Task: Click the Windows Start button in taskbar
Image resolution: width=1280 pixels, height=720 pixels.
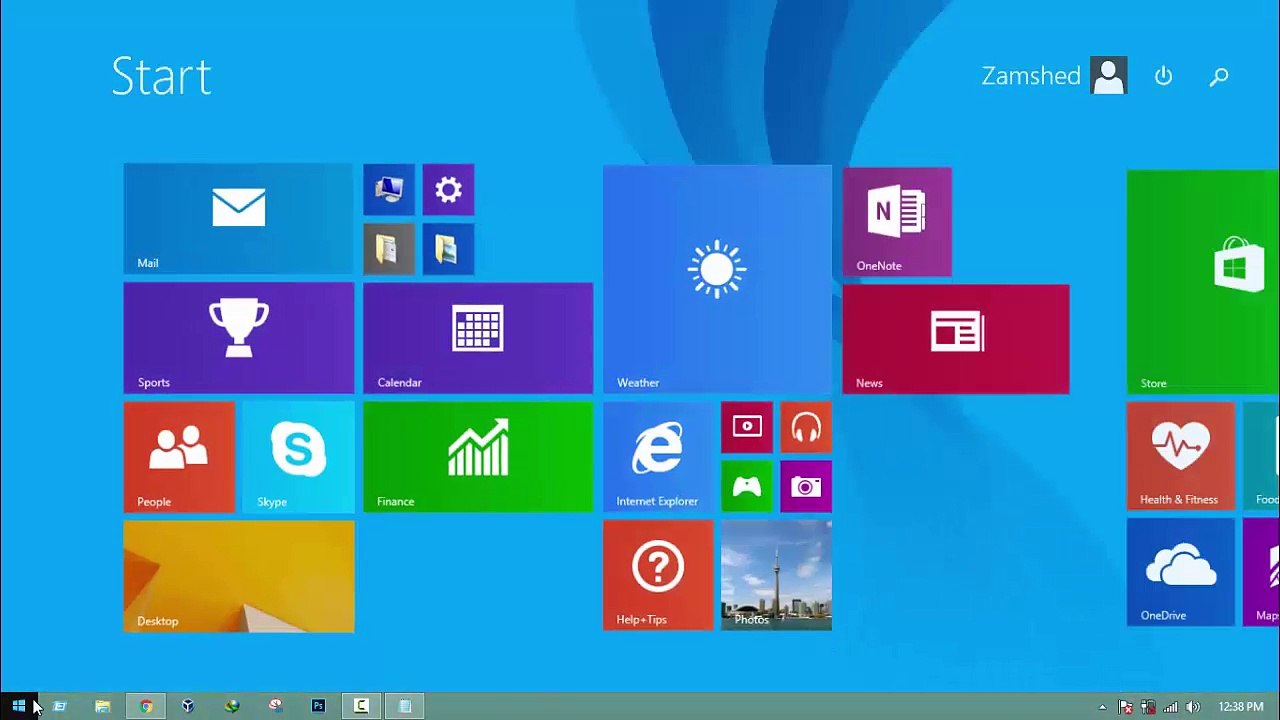Action: (x=18, y=706)
